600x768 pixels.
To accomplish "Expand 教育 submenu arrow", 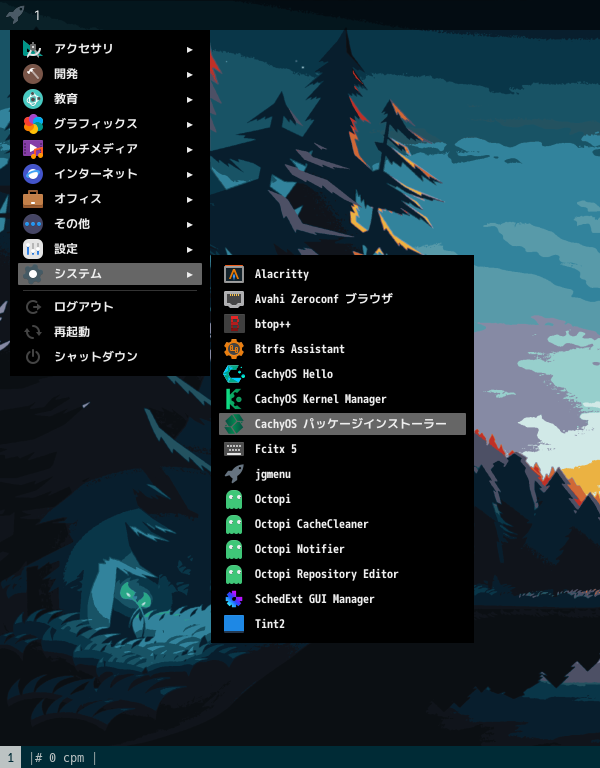I will pos(190,99).
